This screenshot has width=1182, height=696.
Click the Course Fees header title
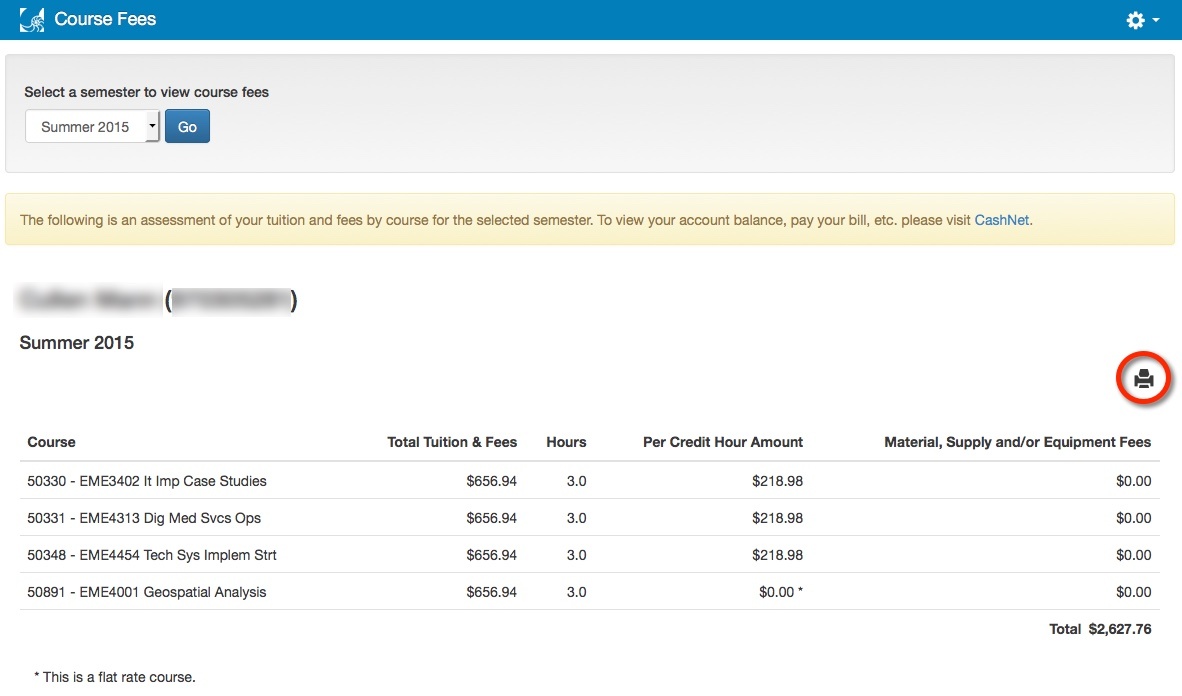point(105,19)
